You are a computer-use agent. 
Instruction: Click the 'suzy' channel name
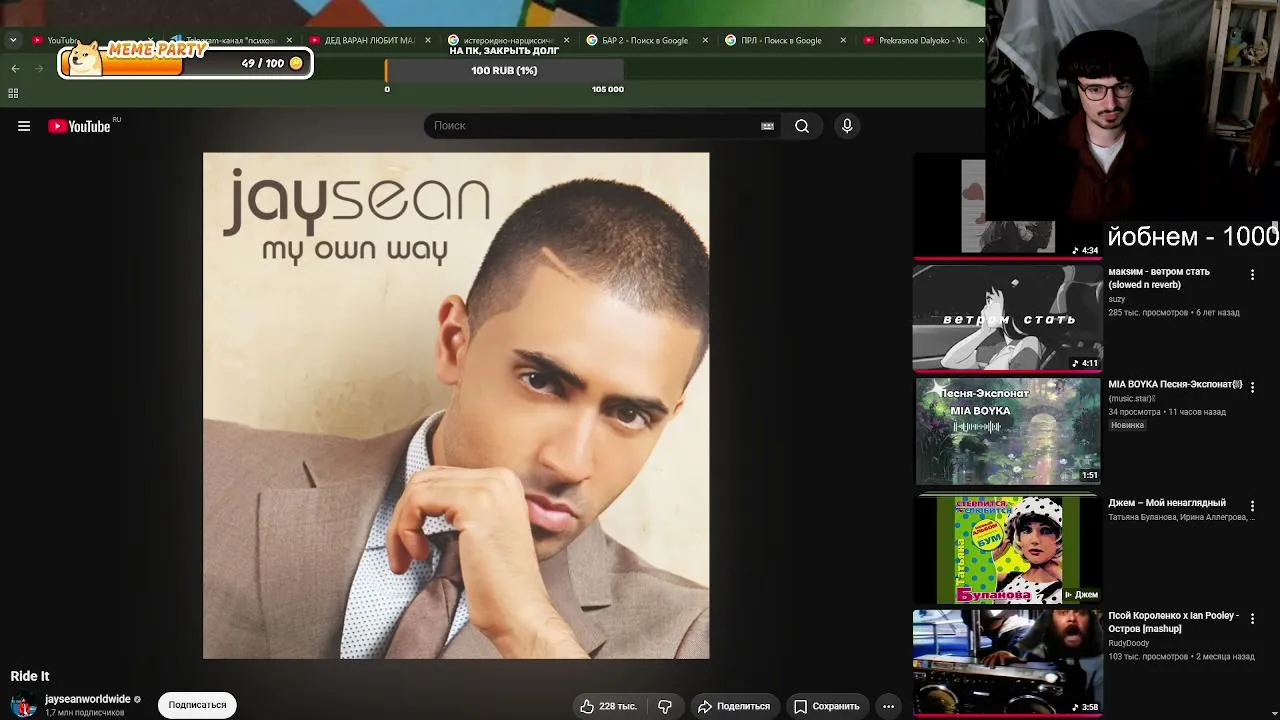(1117, 299)
